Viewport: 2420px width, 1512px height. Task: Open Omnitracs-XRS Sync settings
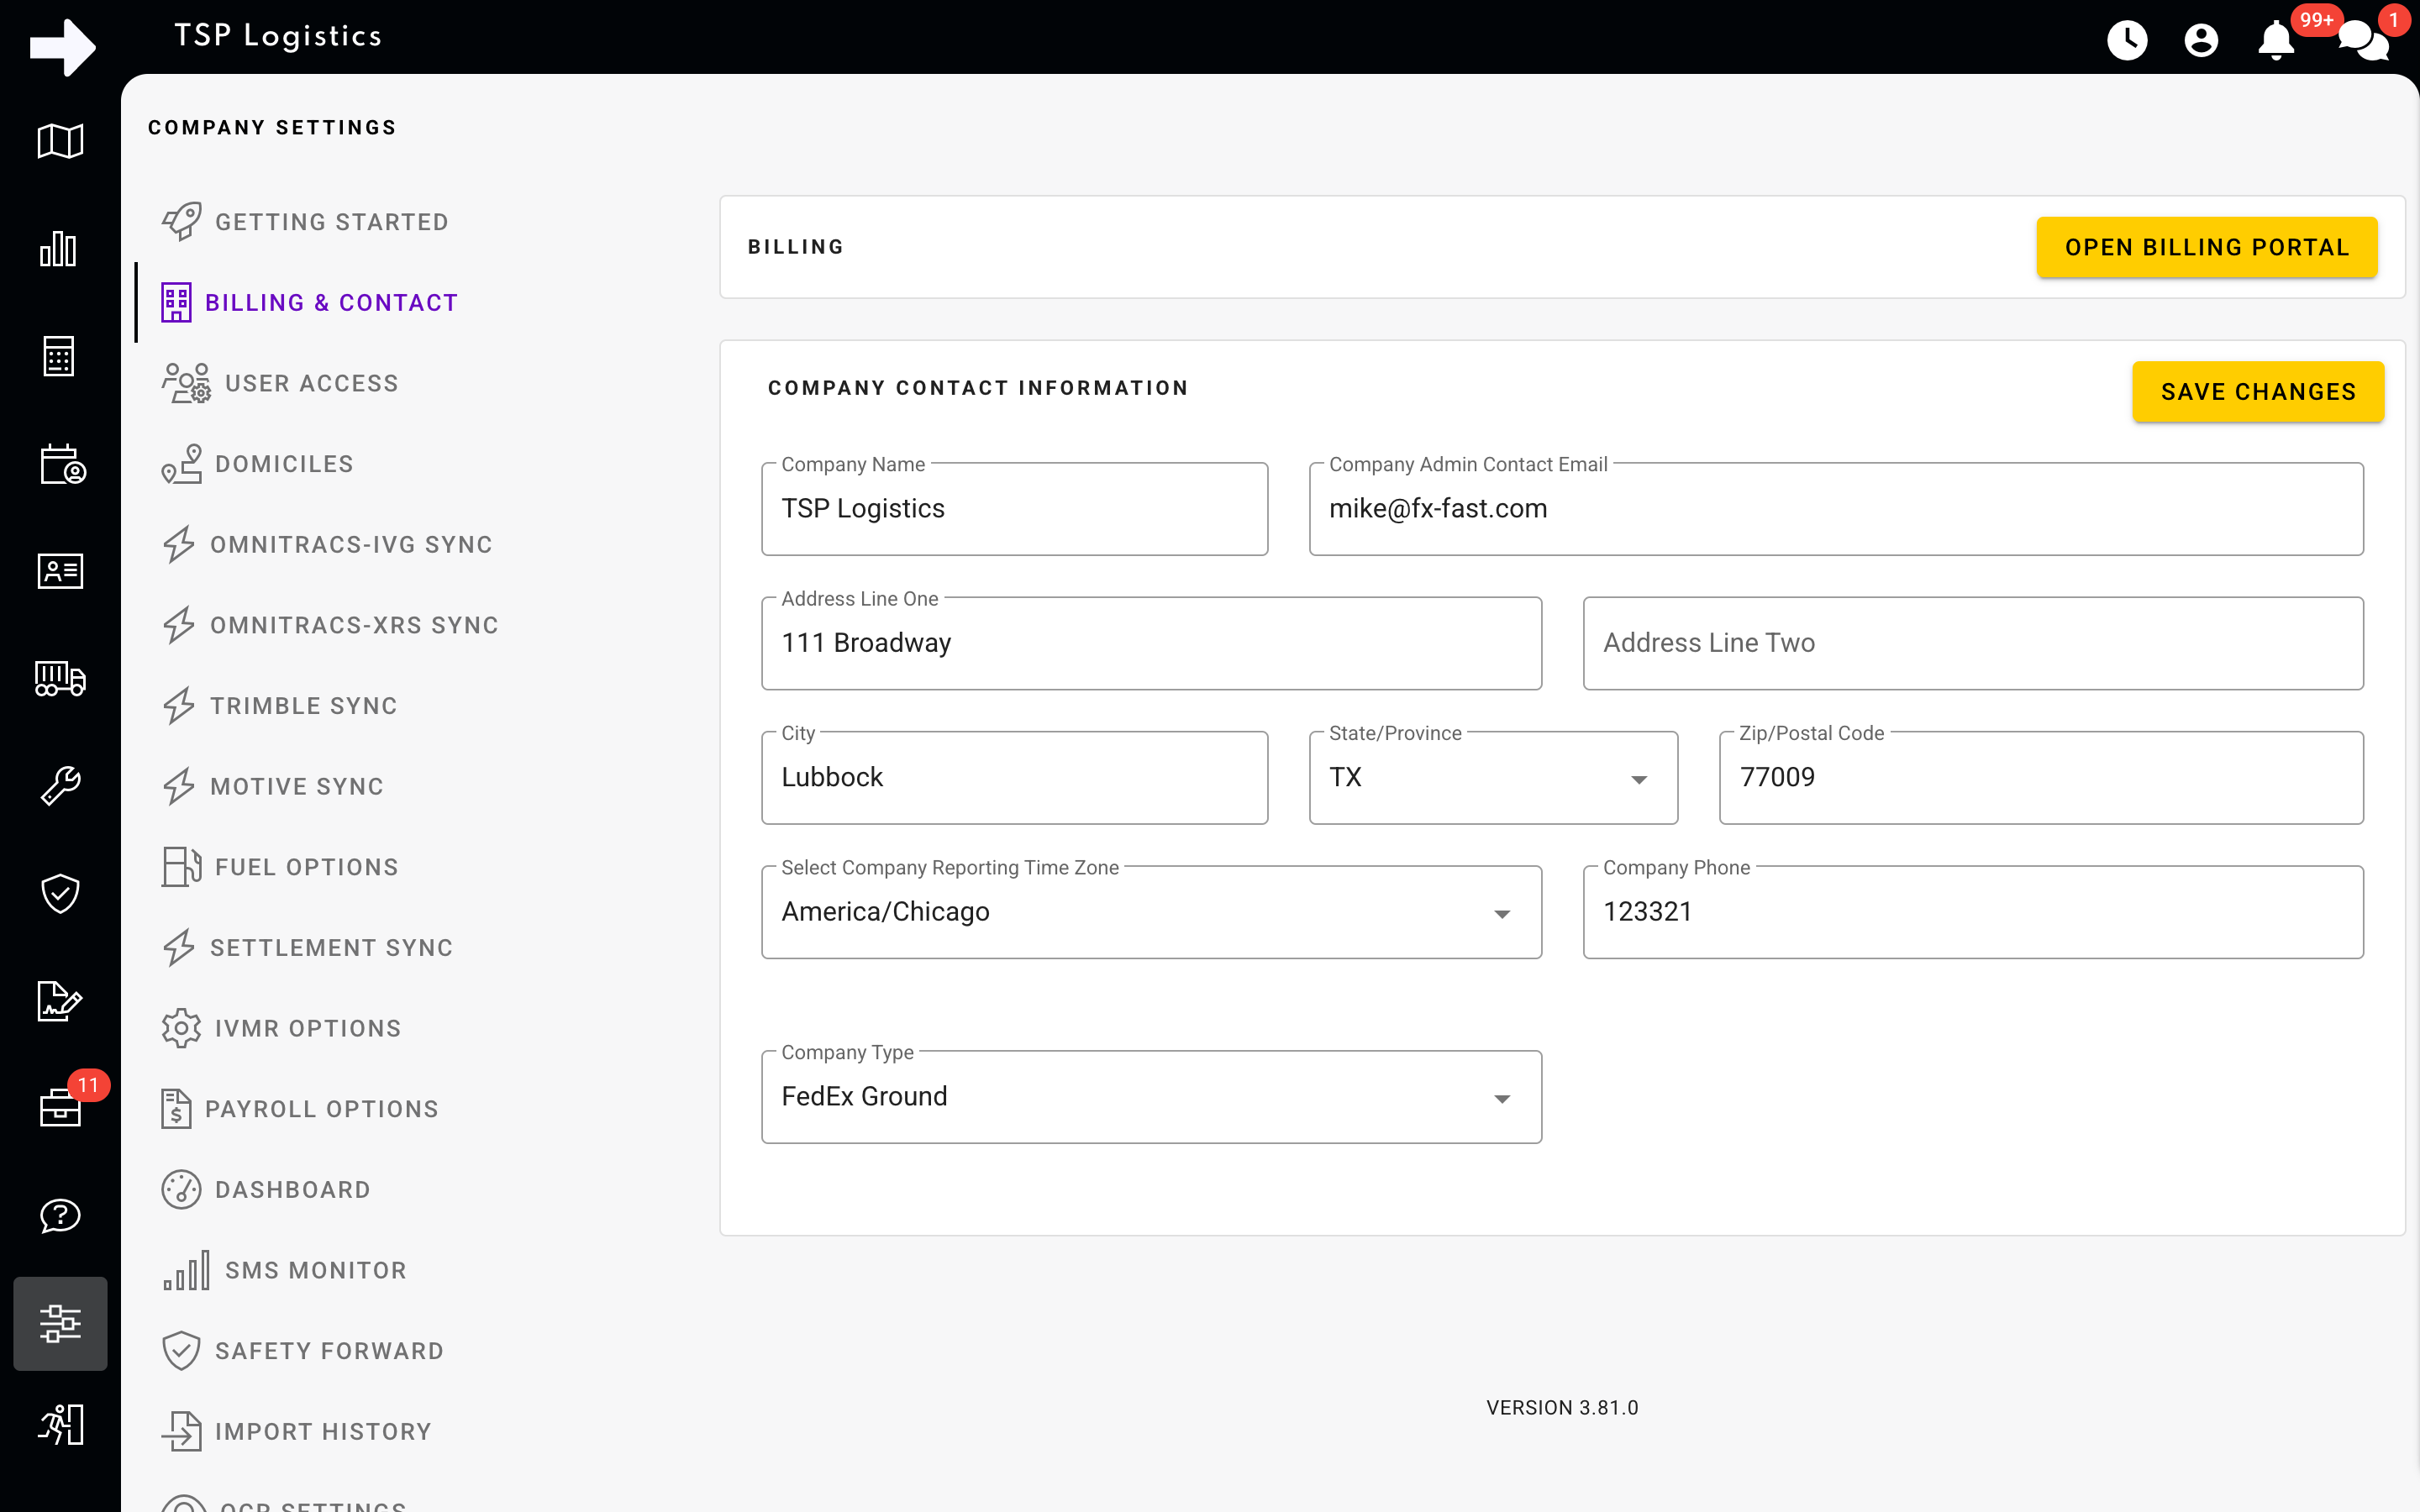click(354, 625)
